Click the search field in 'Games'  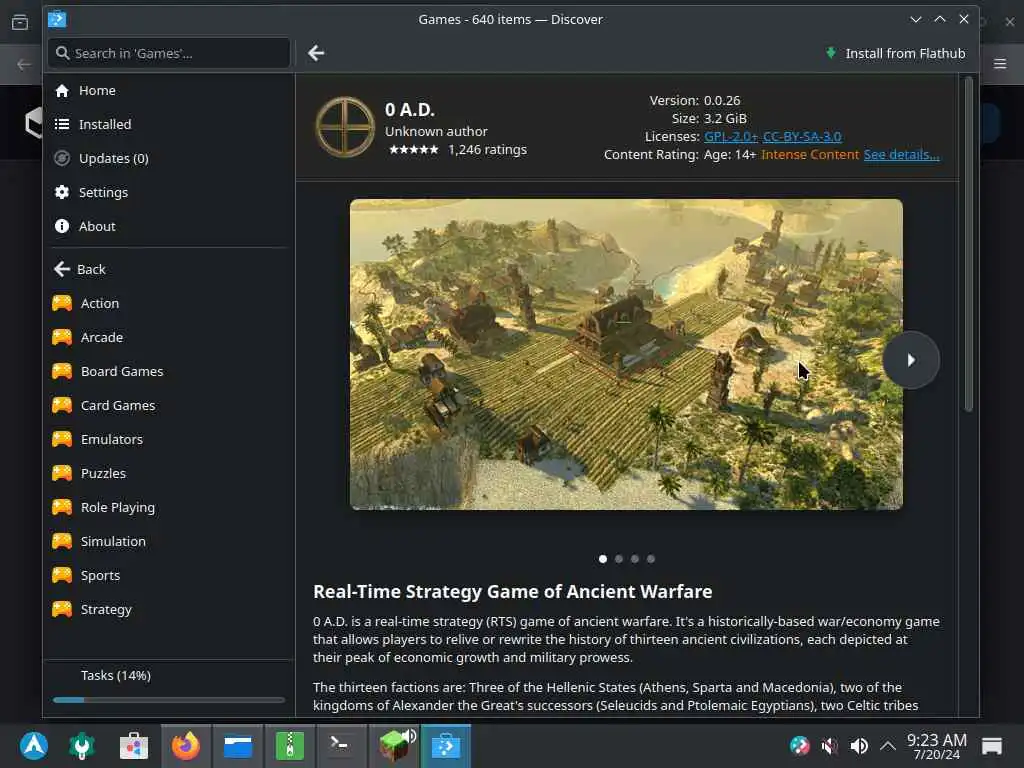[x=168, y=53]
